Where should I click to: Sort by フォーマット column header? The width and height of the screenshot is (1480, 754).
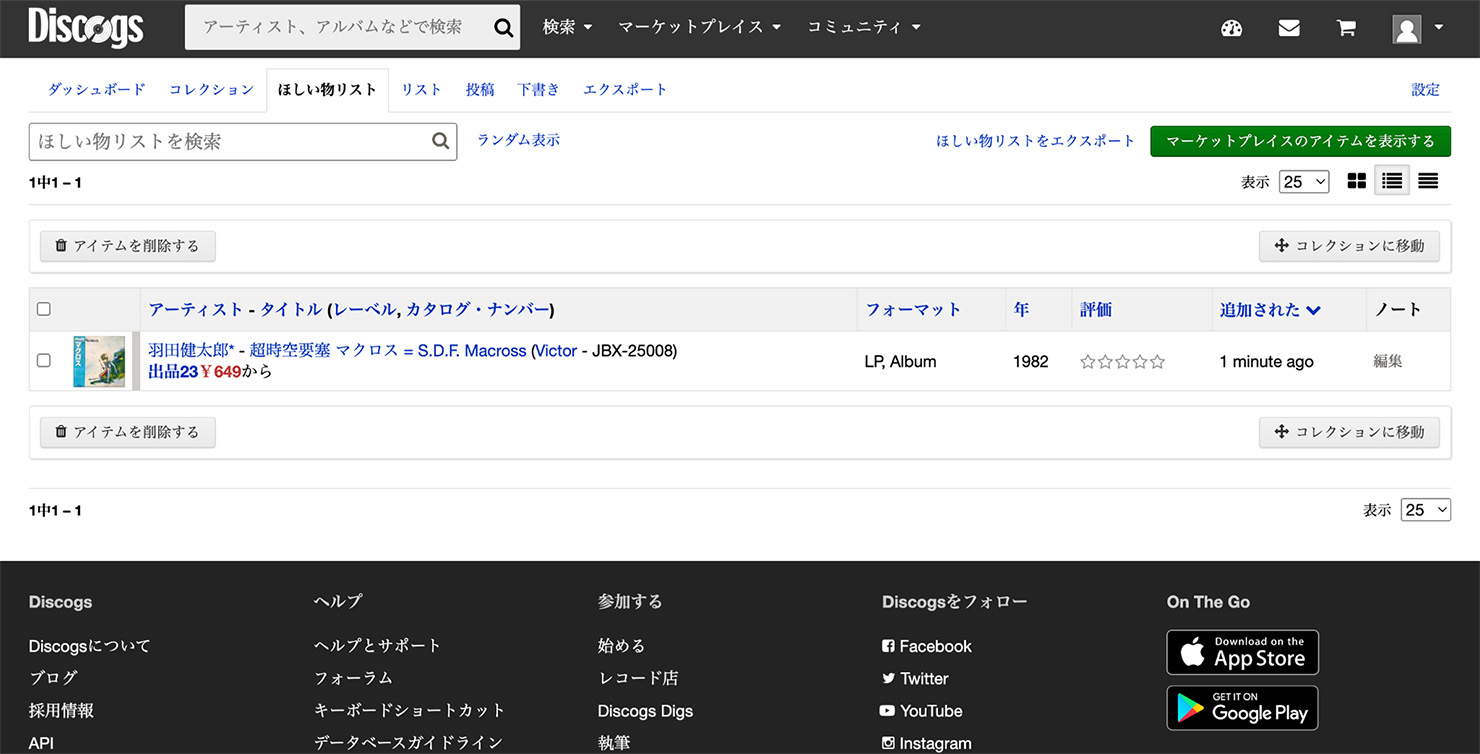pos(913,310)
